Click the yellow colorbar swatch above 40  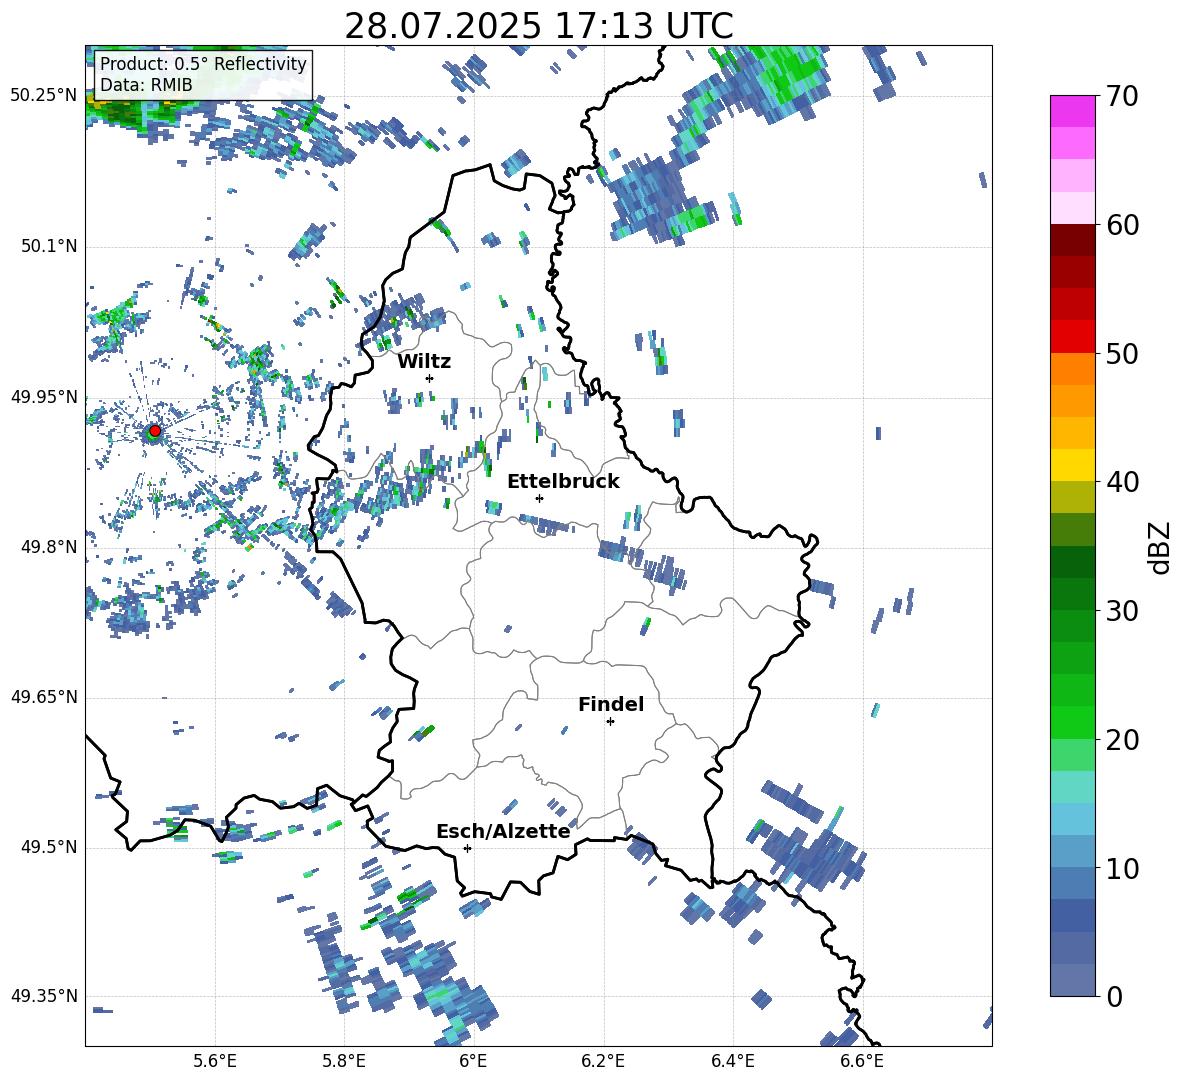[x=1072, y=465]
